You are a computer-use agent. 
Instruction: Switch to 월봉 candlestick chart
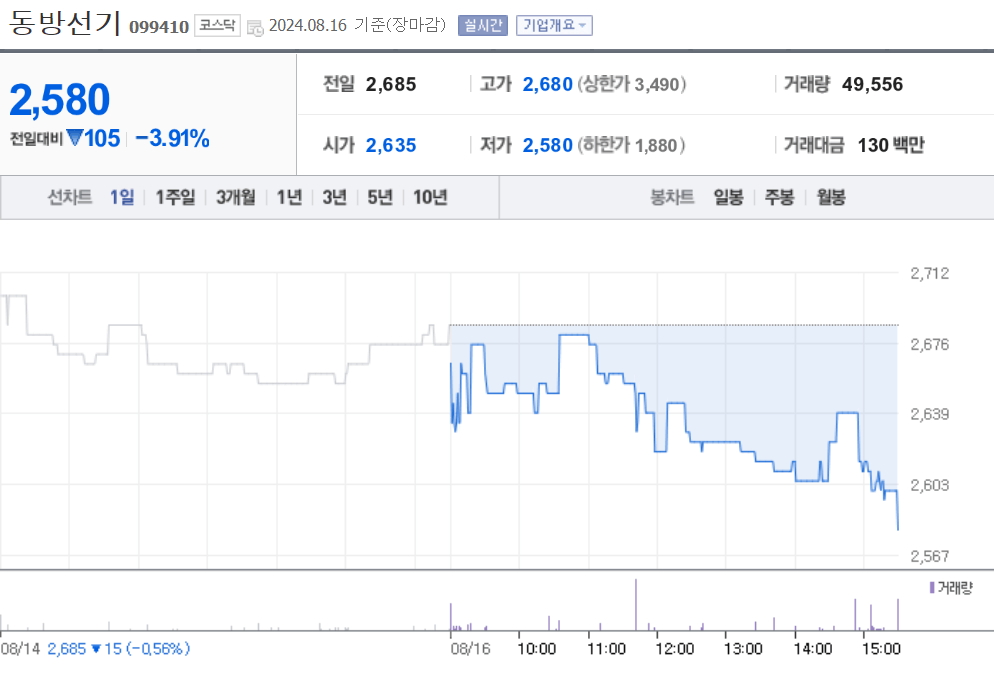point(831,197)
